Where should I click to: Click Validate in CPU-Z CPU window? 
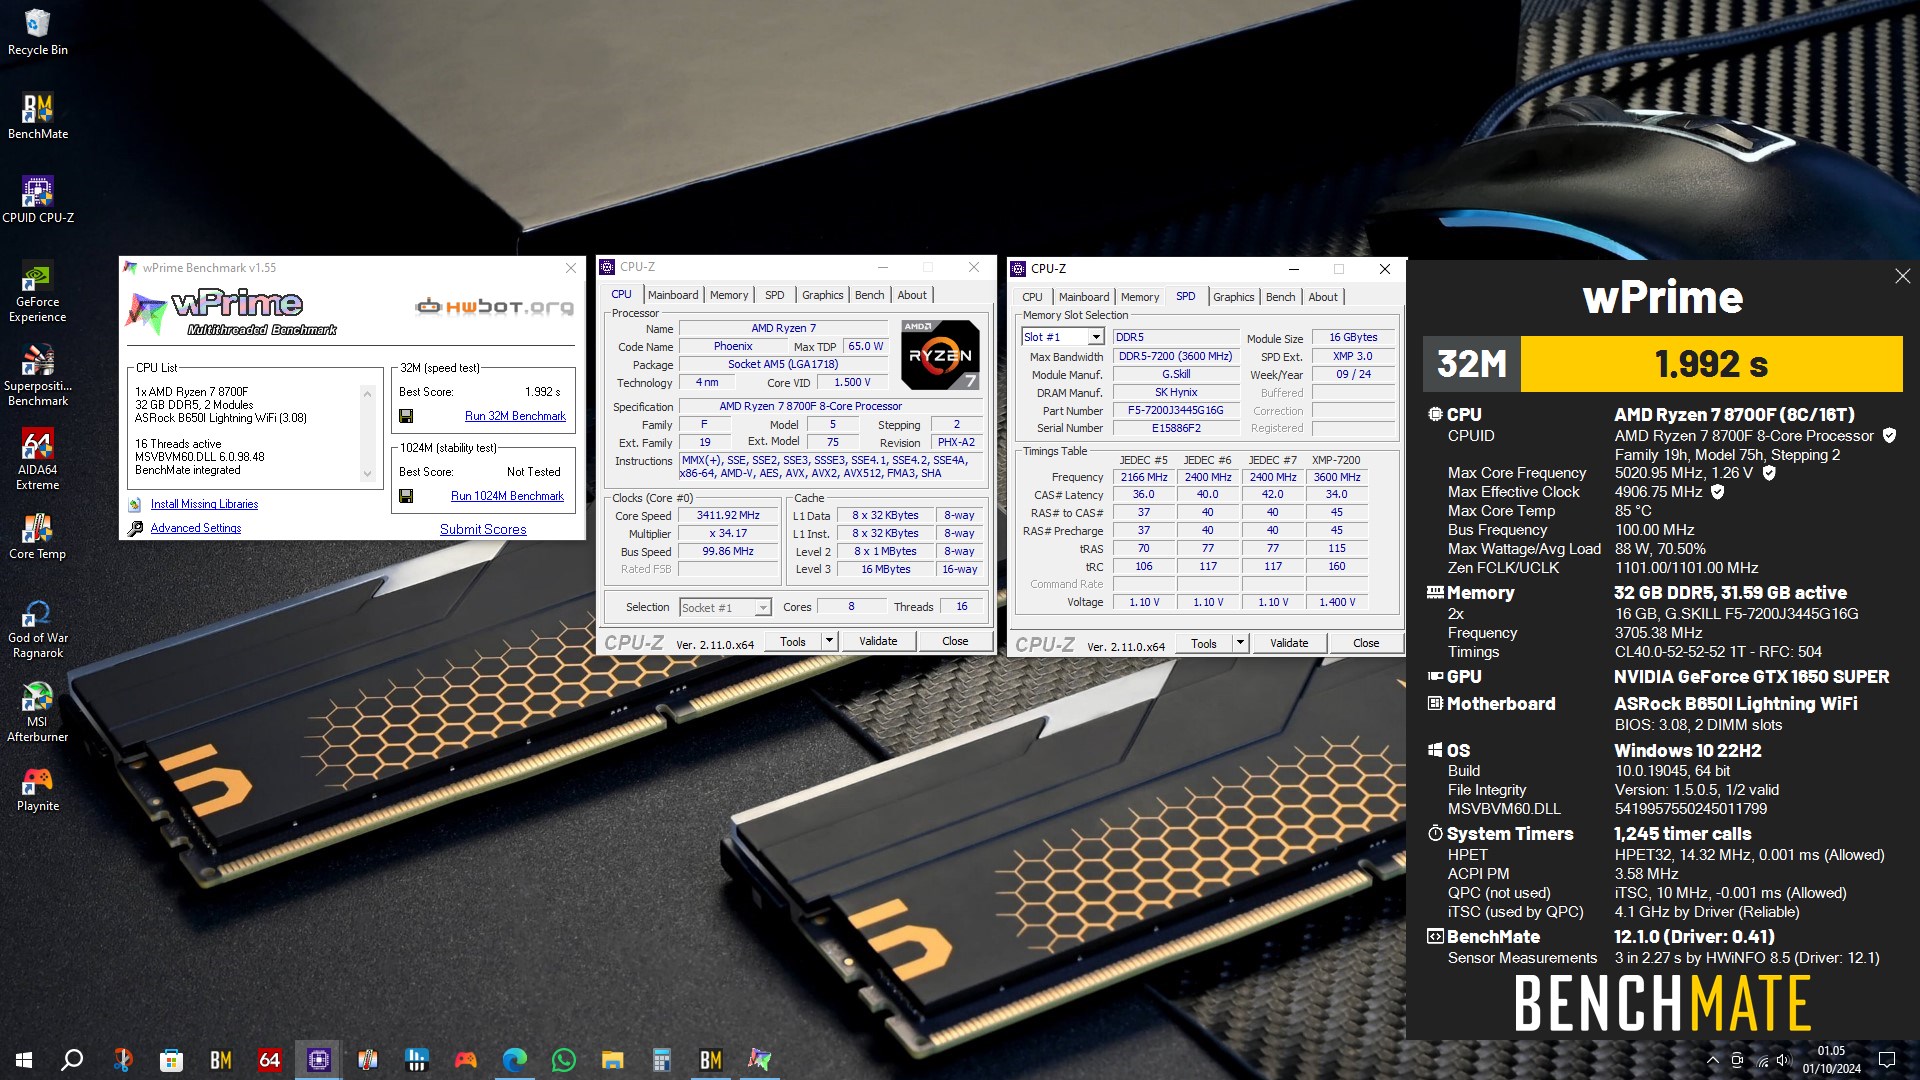[x=878, y=641]
